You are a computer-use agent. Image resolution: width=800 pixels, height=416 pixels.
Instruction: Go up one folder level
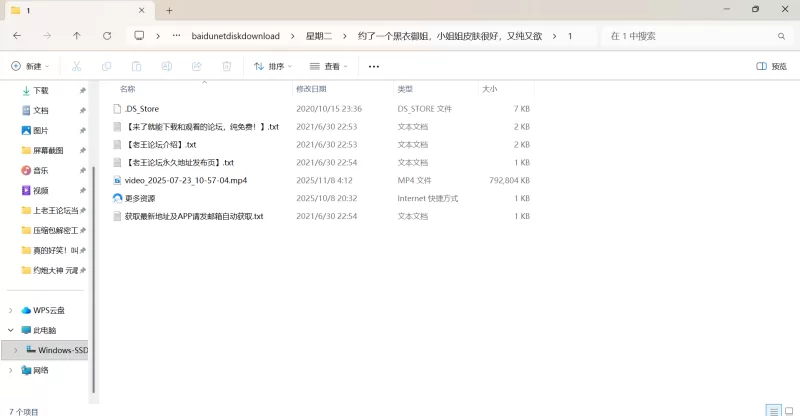(x=77, y=35)
